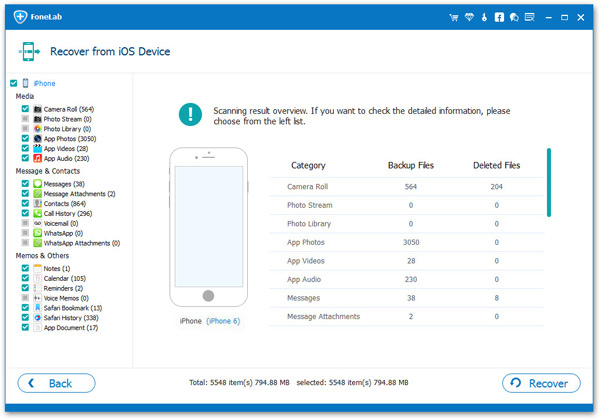Viewport: 600px width, 419px height.
Task: Click the Category column header
Action: click(308, 165)
